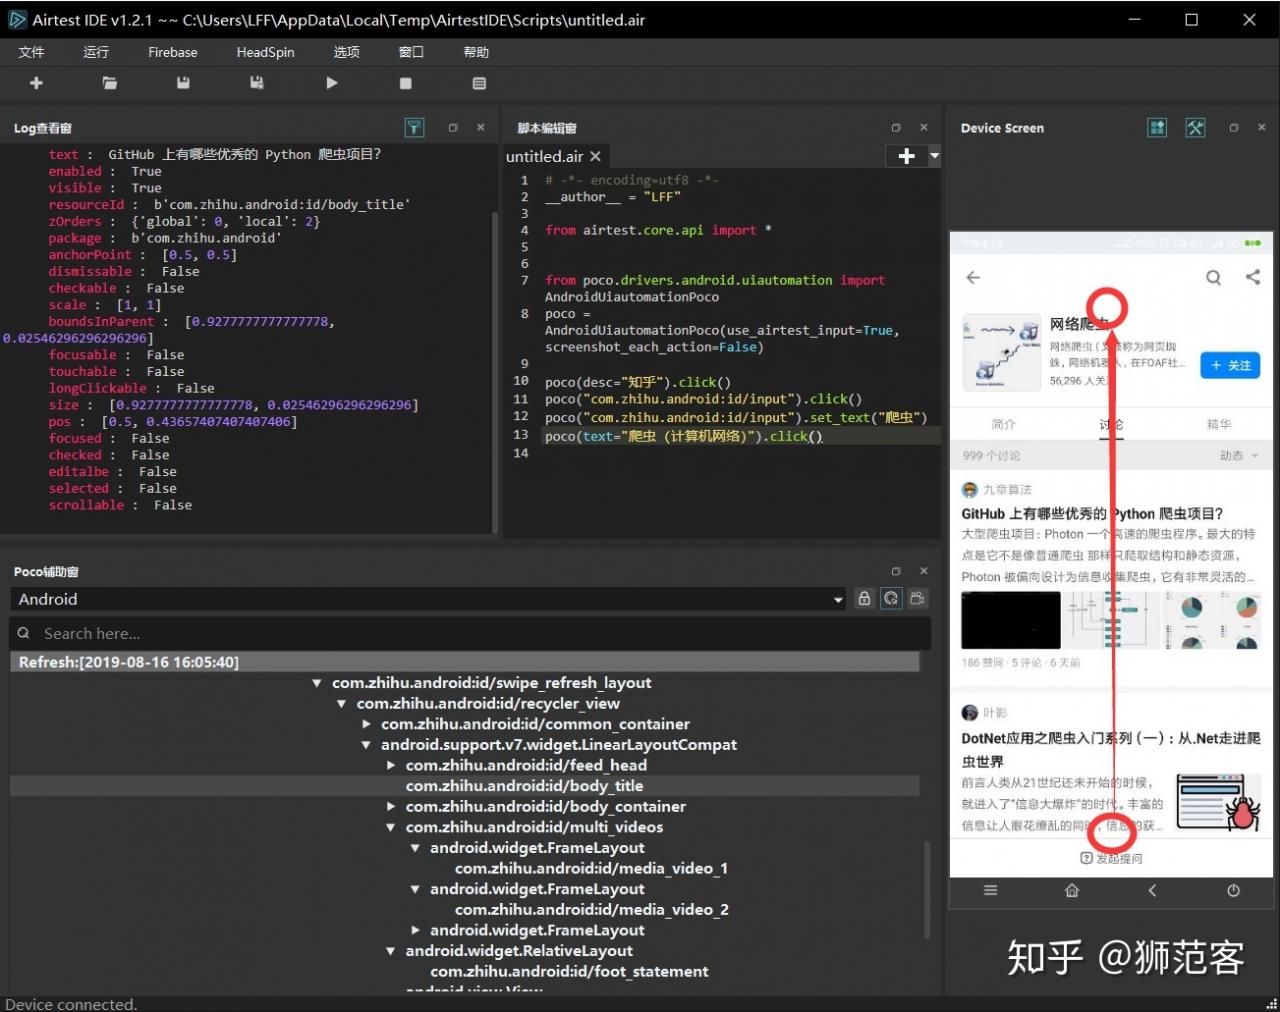
Task: Select the body_title tree item
Action: click(x=524, y=786)
